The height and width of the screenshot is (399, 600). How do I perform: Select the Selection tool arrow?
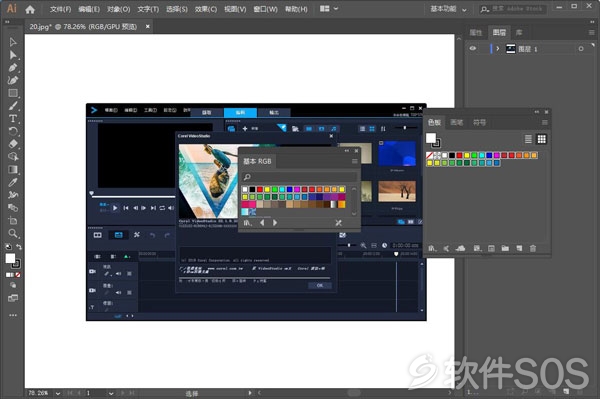click(13, 42)
